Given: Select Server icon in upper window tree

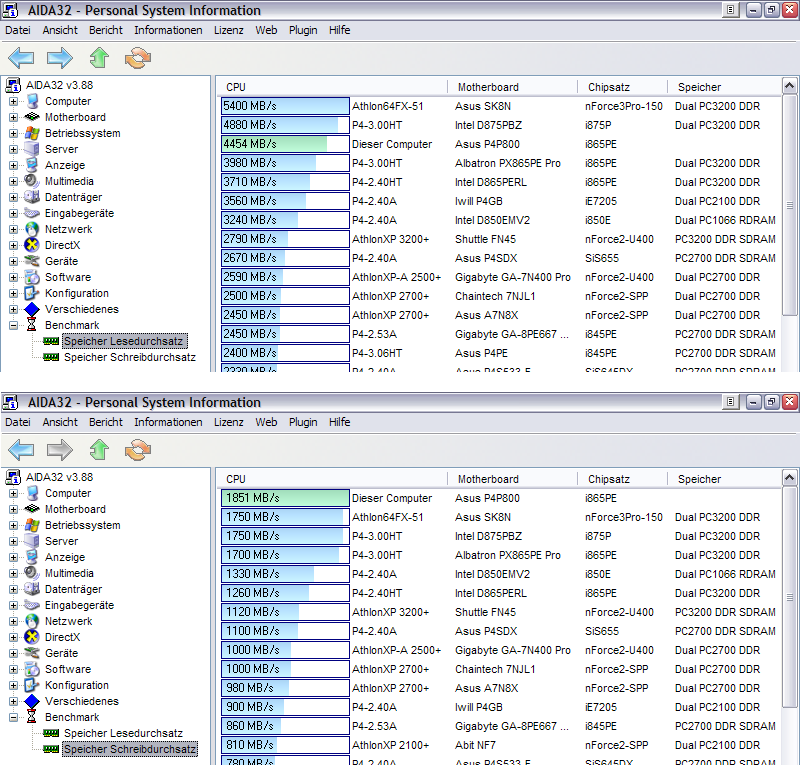Looking at the screenshot, I should [x=32, y=149].
